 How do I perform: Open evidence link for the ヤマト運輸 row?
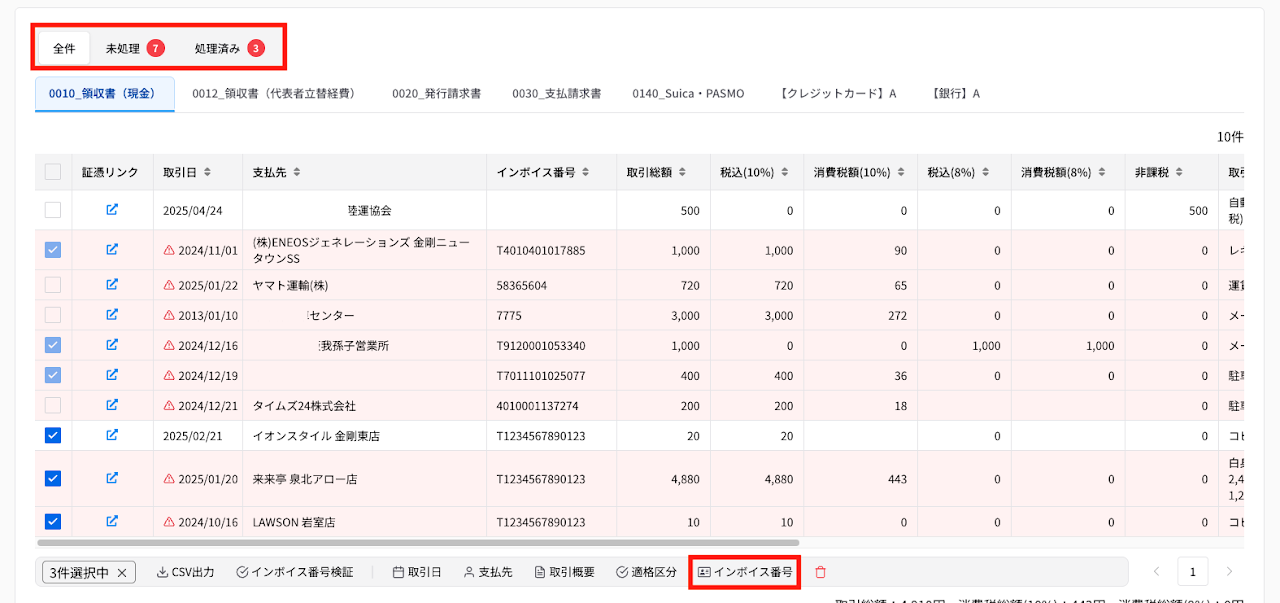point(112,285)
